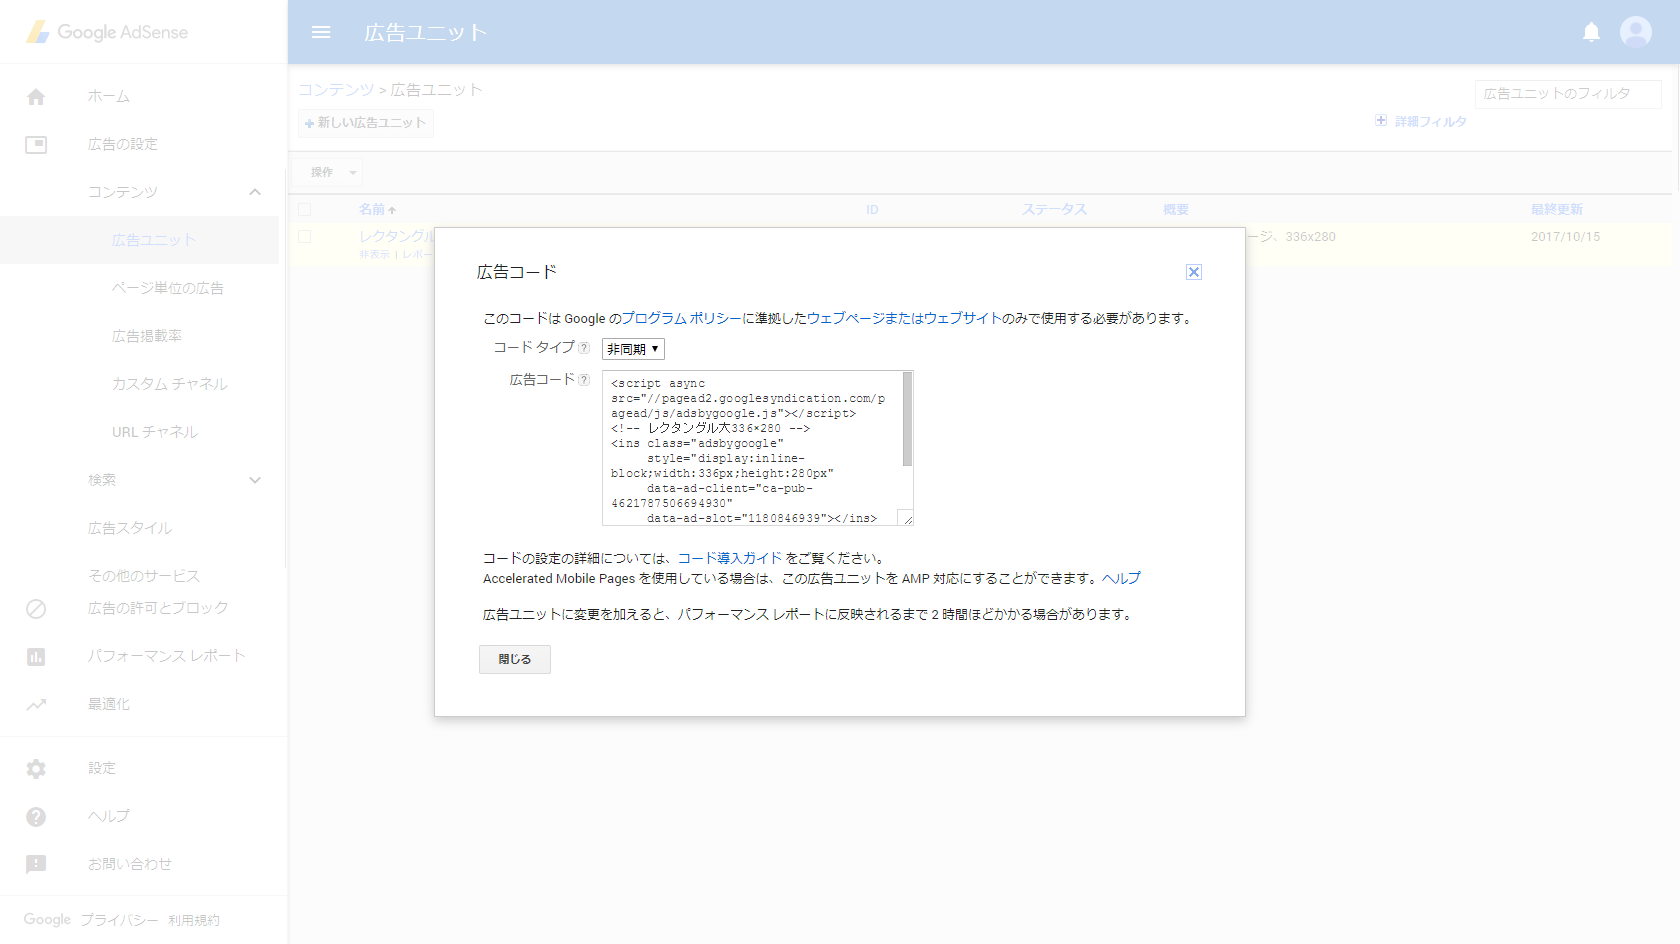The height and width of the screenshot is (944, 1680).
Task: Open the hamburger navigation menu
Action: click(x=321, y=32)
